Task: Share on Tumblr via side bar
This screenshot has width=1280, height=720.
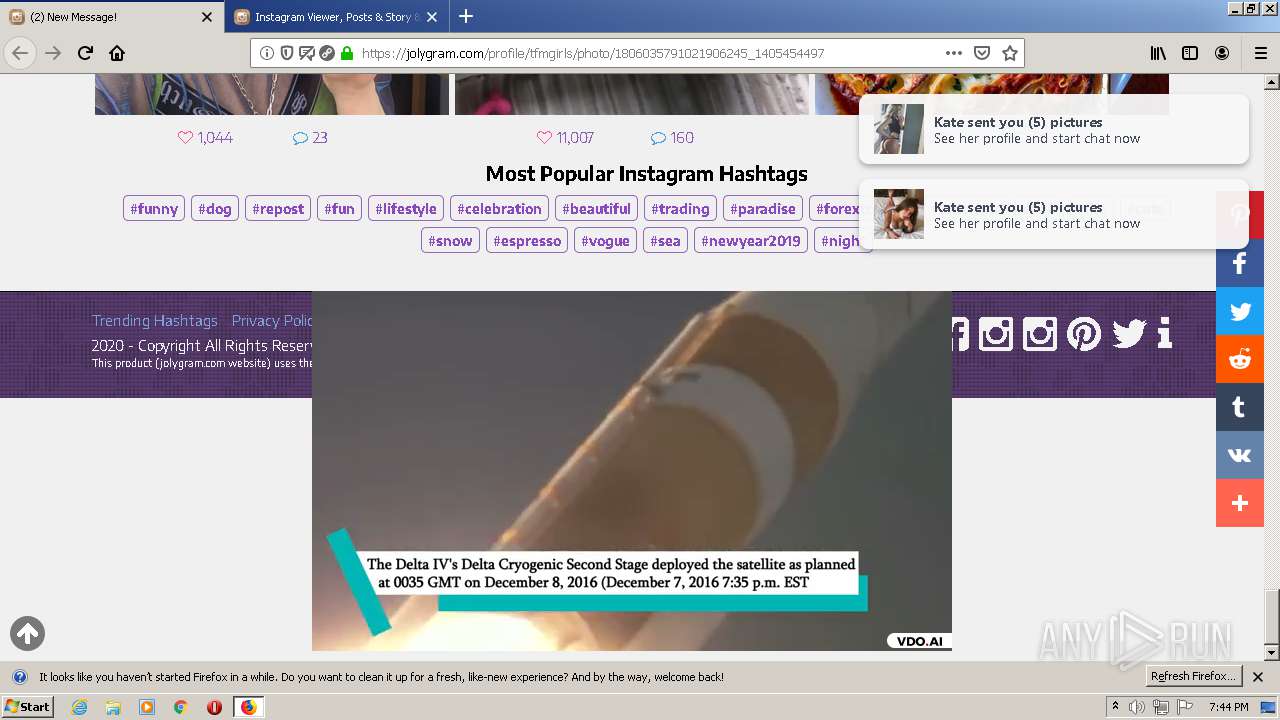Action: click(1240, 407)
